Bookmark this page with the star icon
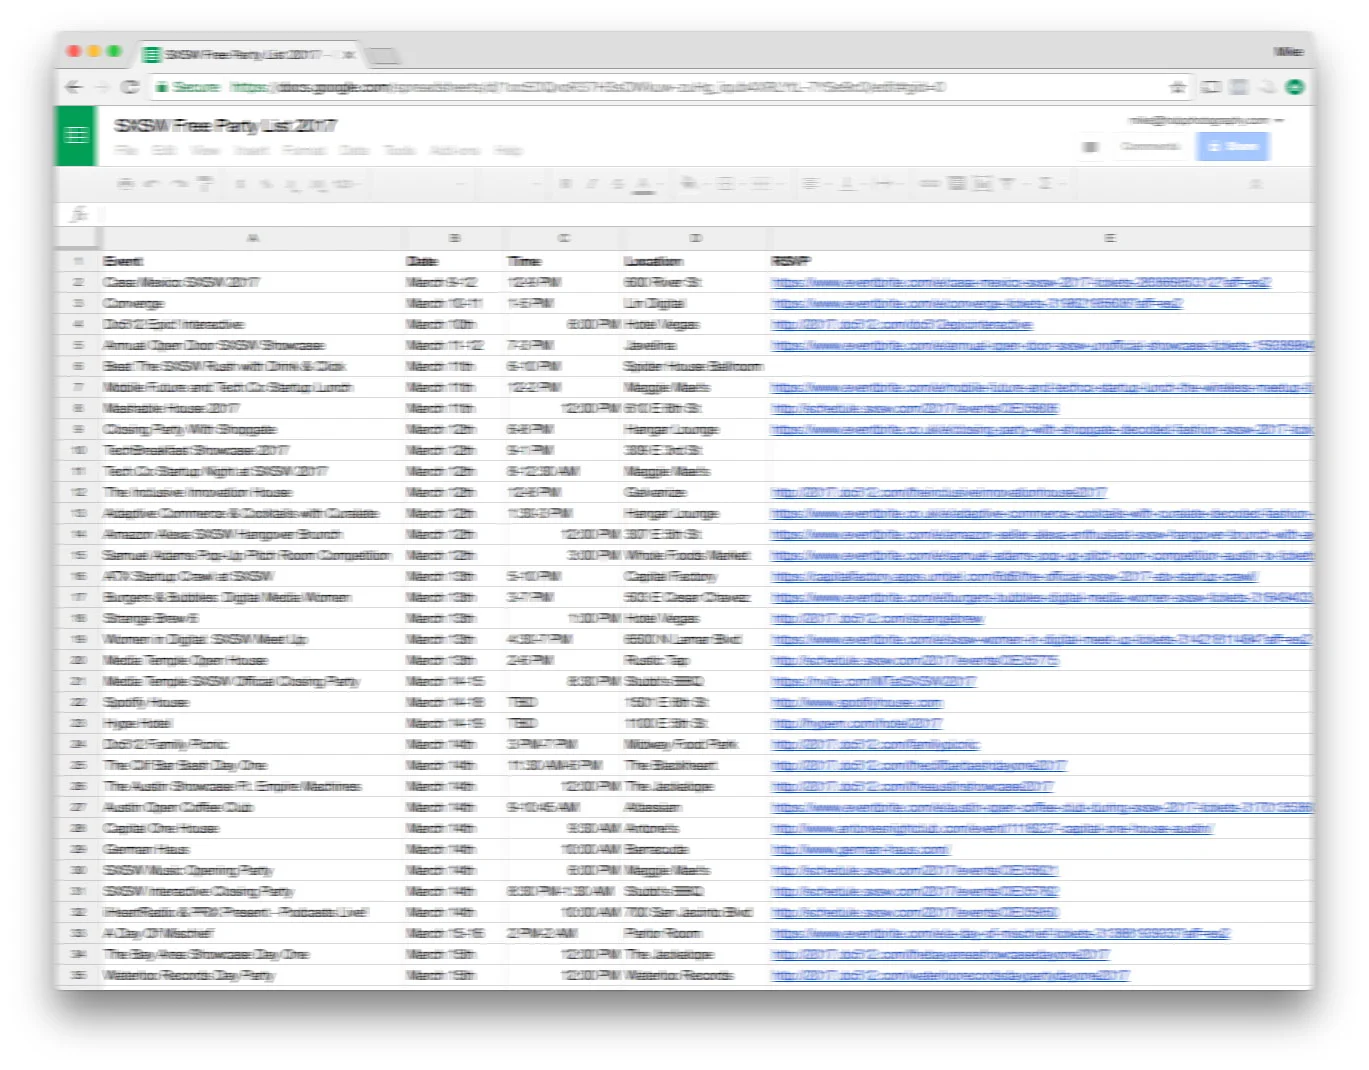 point(1177,87)
